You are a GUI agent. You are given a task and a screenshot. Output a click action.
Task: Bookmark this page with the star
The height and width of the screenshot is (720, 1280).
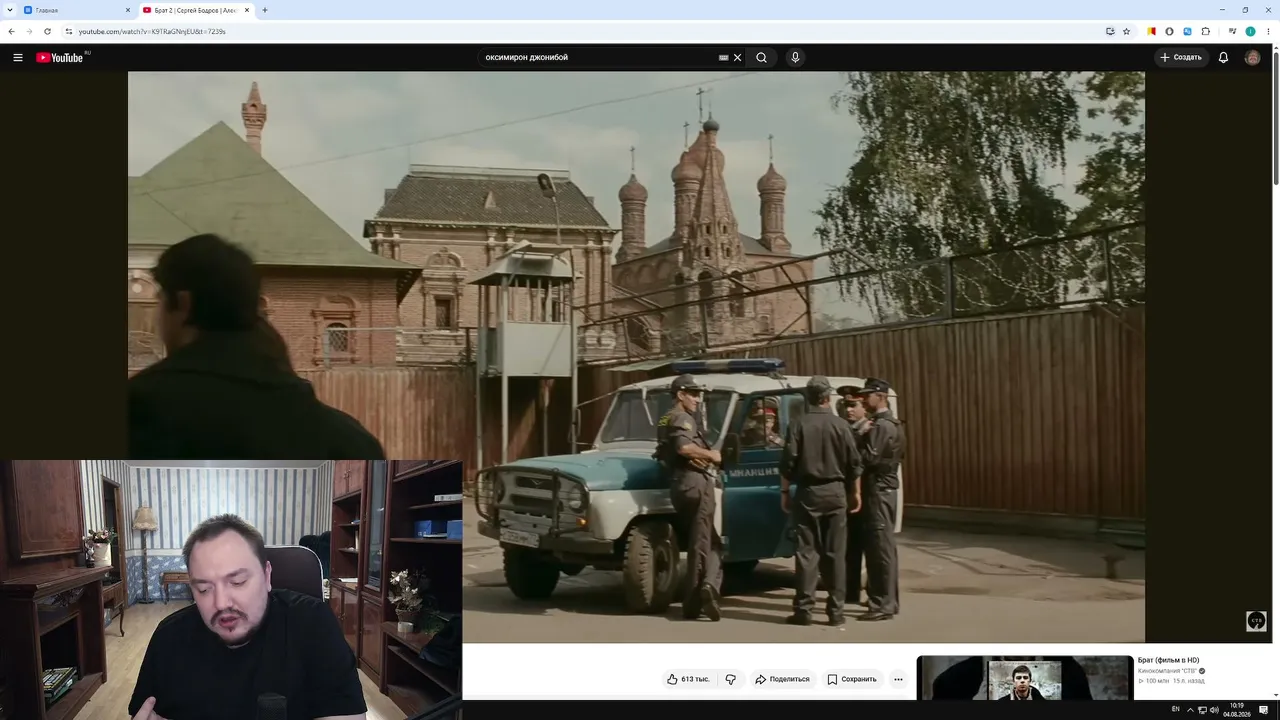pos(1126,31)
